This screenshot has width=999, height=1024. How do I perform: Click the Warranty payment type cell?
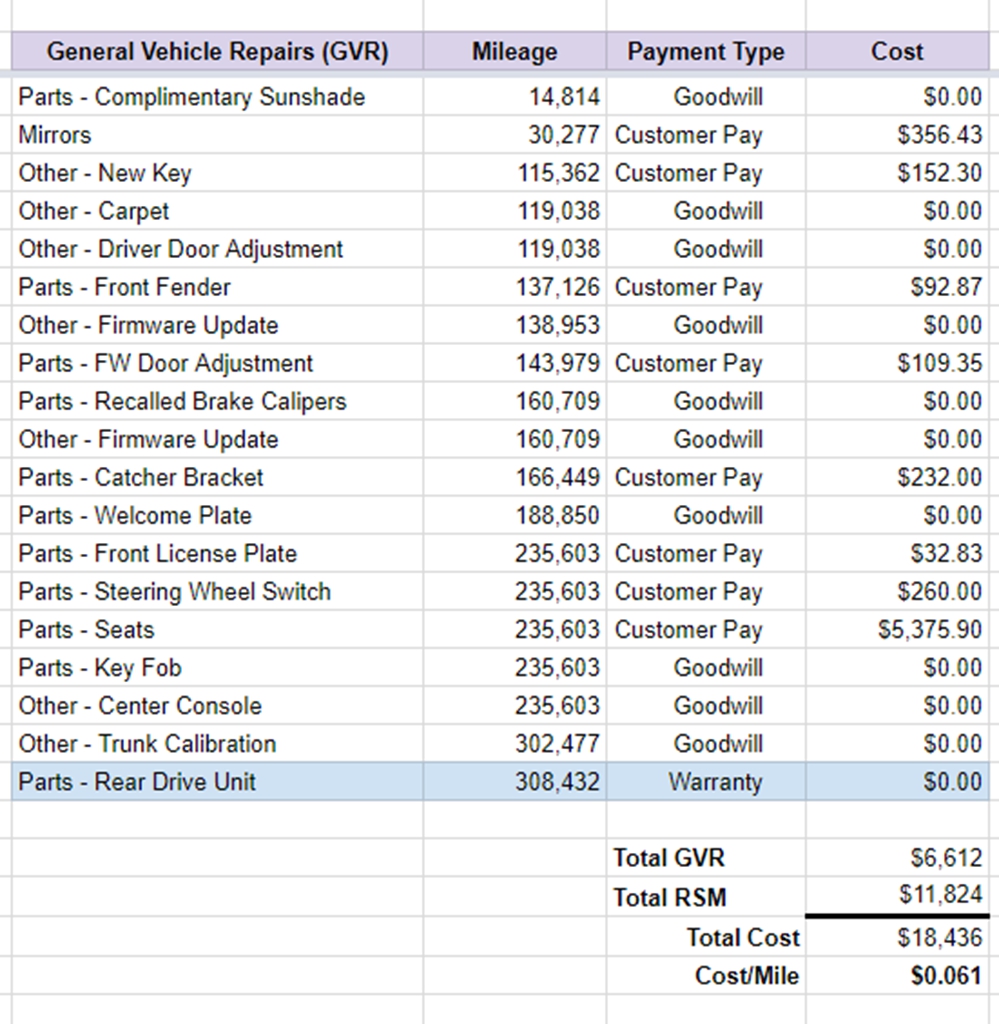[706, 782]
